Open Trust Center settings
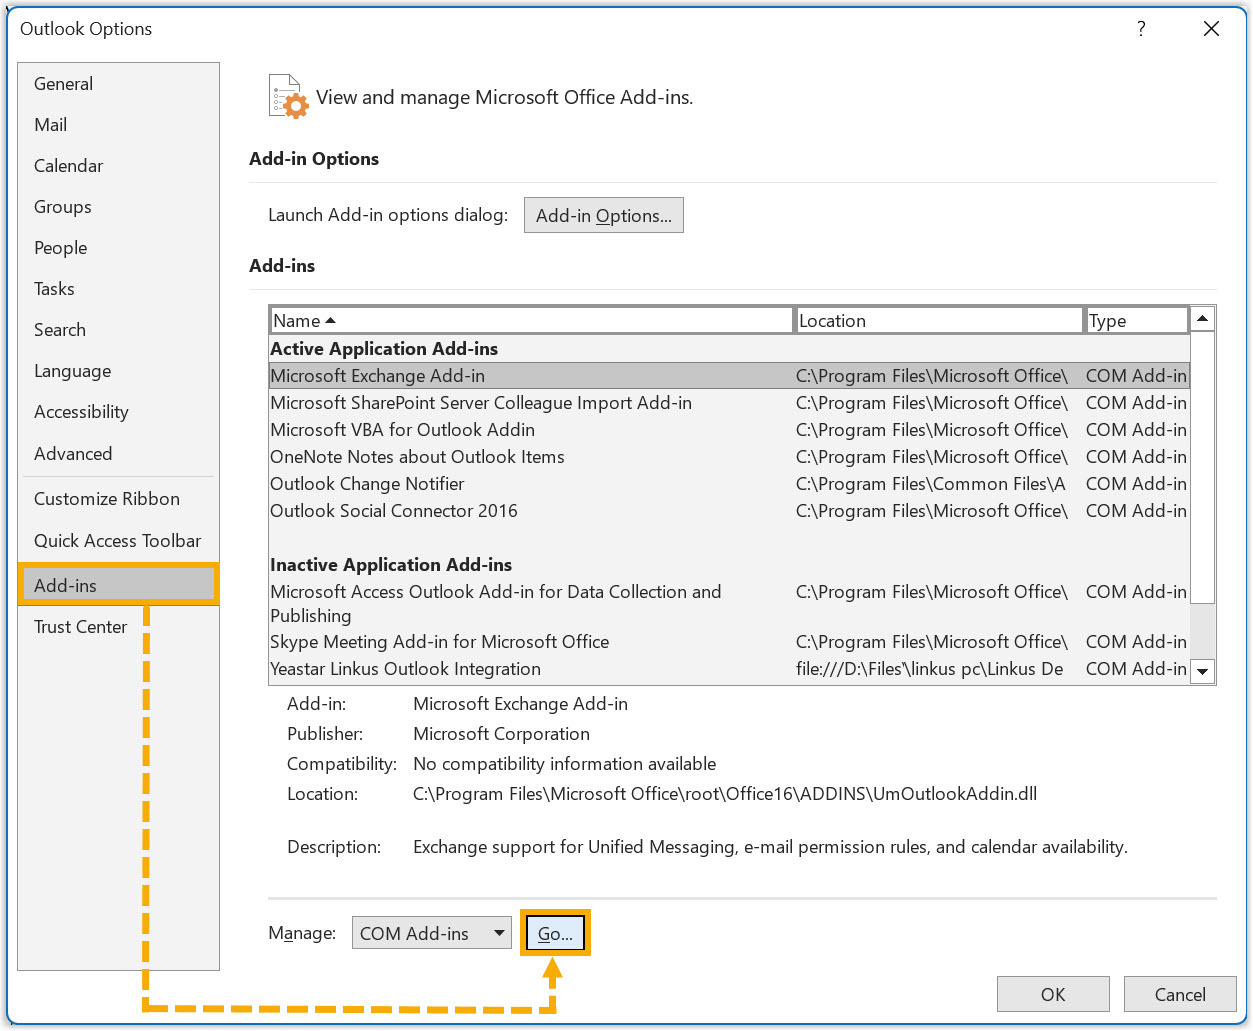The image size is (1253, 1031). coord(118,627)
